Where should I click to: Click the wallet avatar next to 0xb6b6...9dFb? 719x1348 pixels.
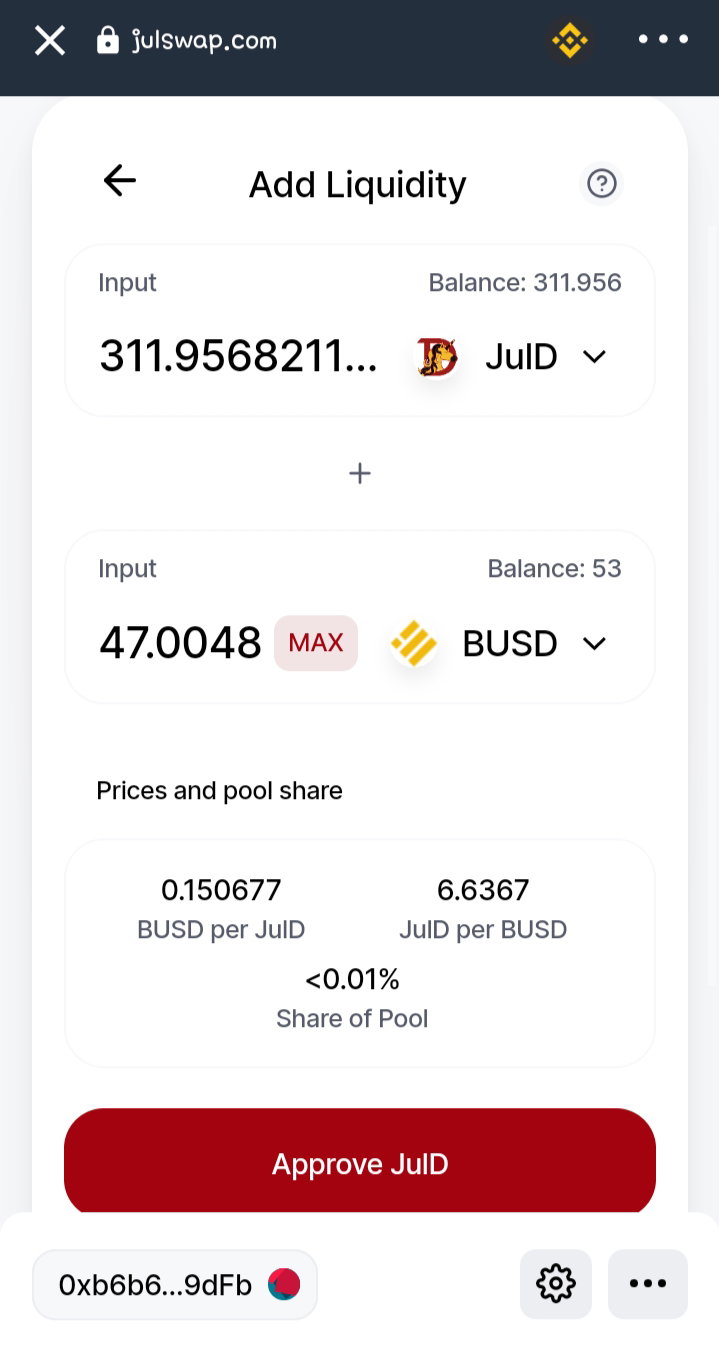click(284, 1284)
